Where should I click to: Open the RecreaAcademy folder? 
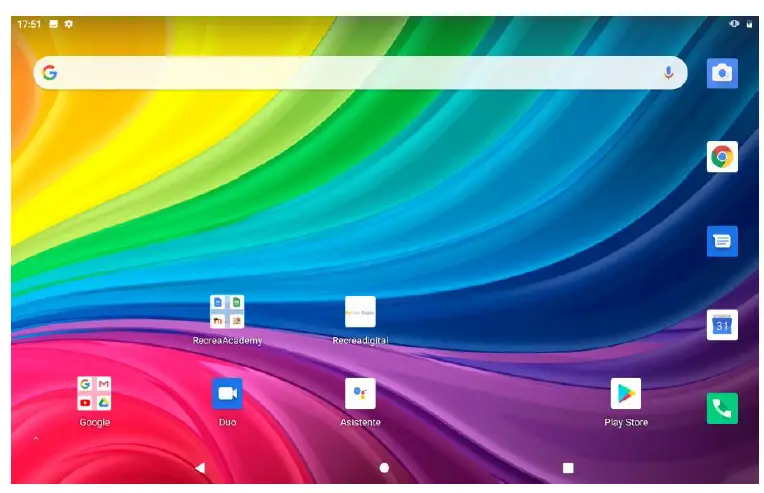(x=227, y=311)
